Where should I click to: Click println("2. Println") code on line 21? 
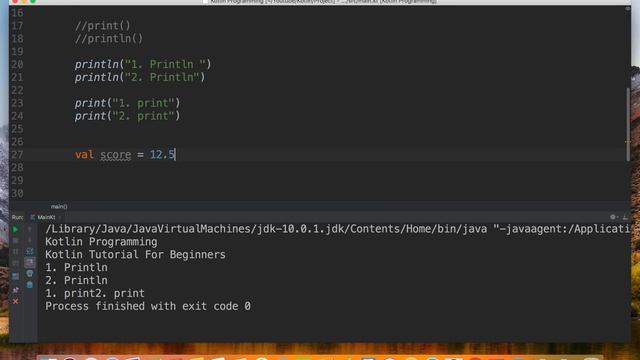(x=140, y=77)
